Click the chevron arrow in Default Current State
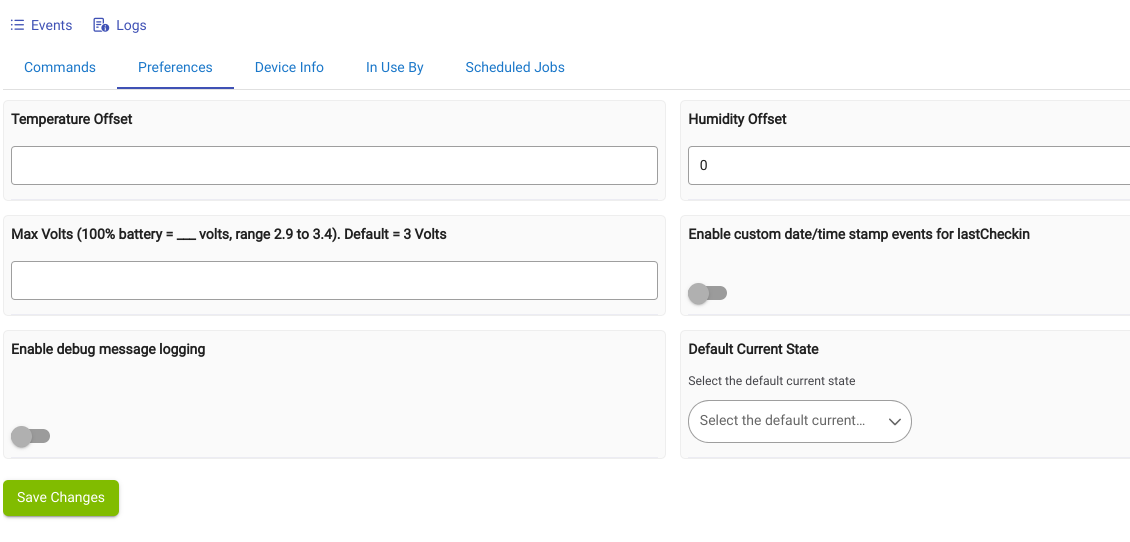Screen dimensions: 1130x542 point(894,422)
